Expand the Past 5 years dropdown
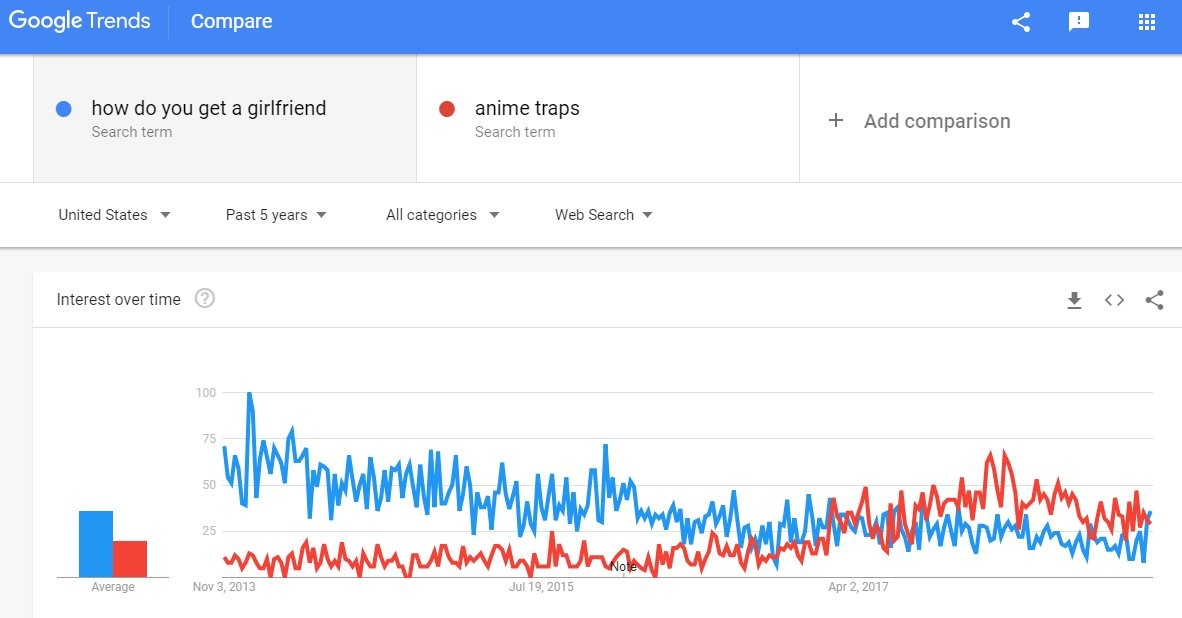Viewport: 1182px width, 618px height. pos(276,215)
